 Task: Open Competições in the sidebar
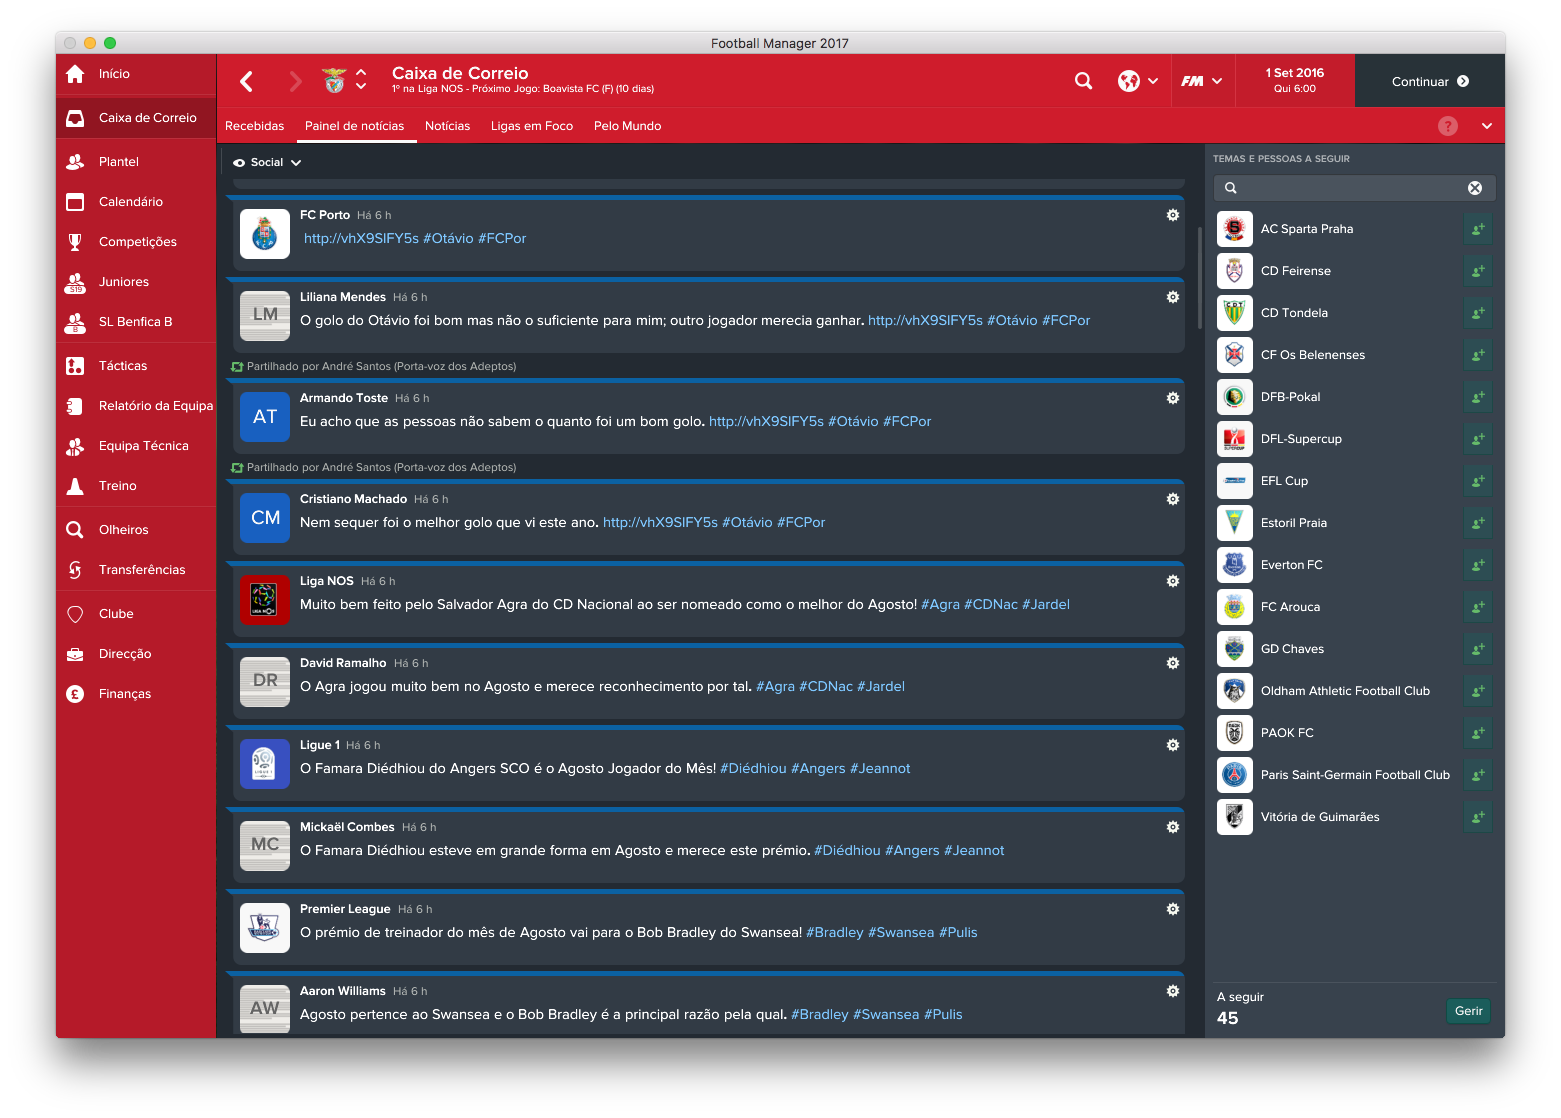coord(136,242)
